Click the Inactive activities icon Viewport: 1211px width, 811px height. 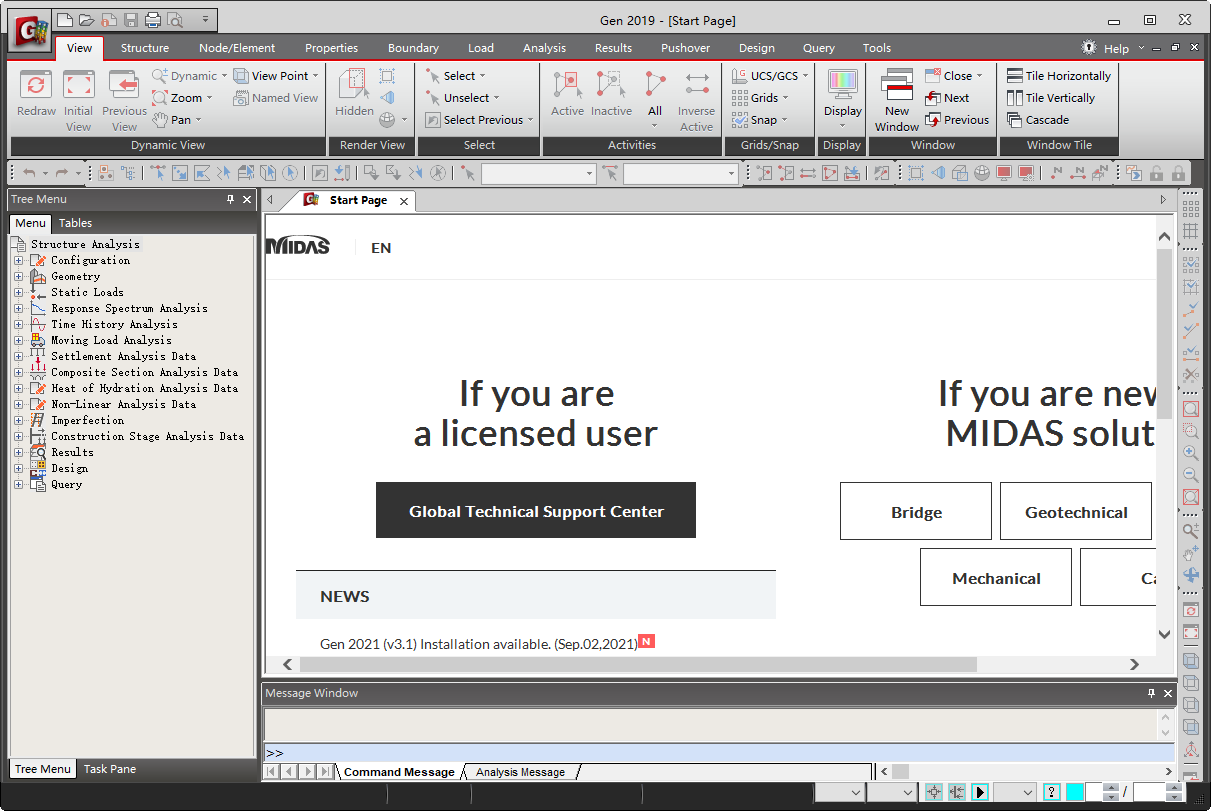click(611, 86)
